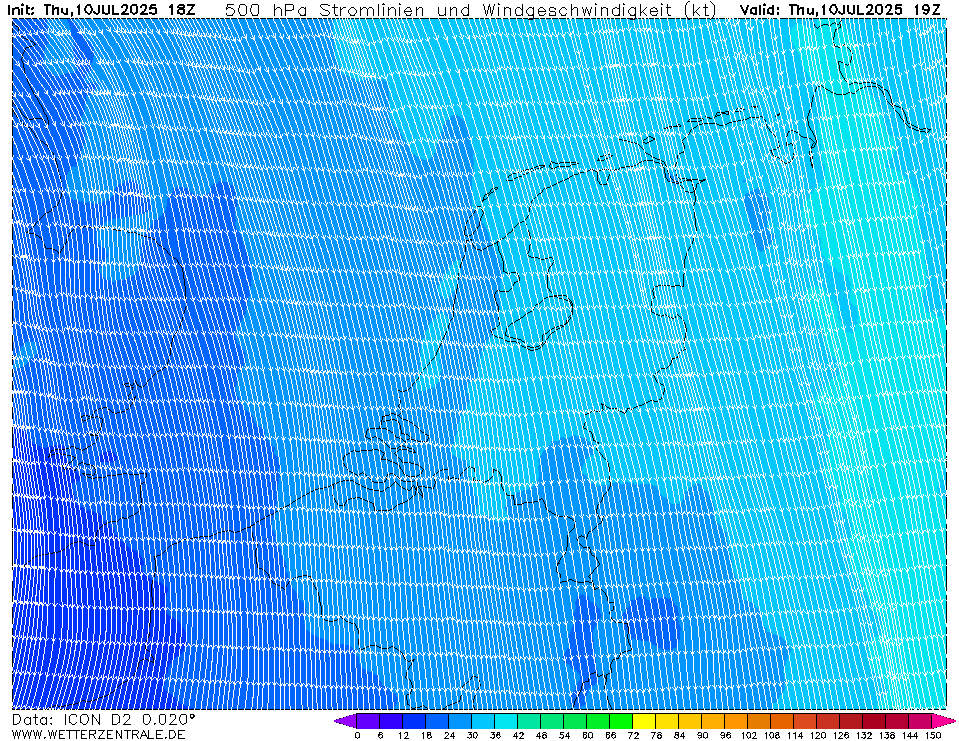
Task: Select the 144–150 kt magenta swatch
Action: tap(921, 721)
